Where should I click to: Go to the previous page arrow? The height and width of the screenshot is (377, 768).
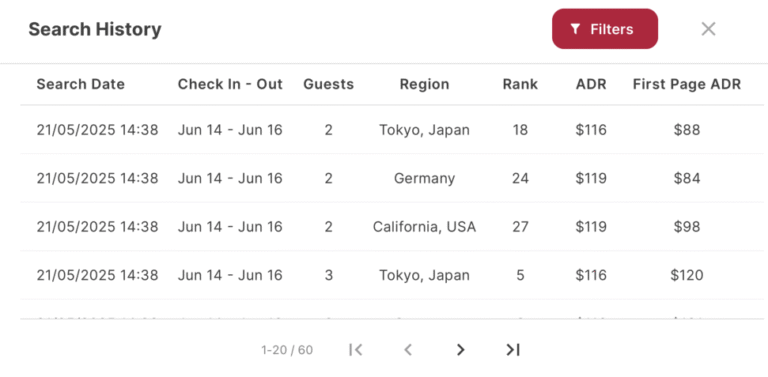[408, 350]
